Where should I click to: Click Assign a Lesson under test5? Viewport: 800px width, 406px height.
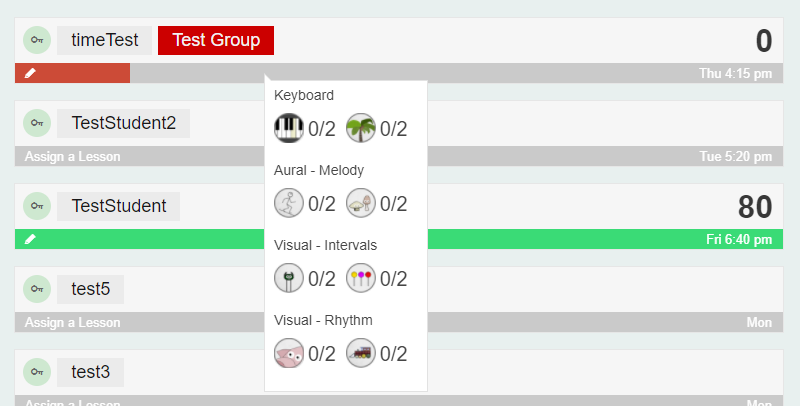pos(72,322)
